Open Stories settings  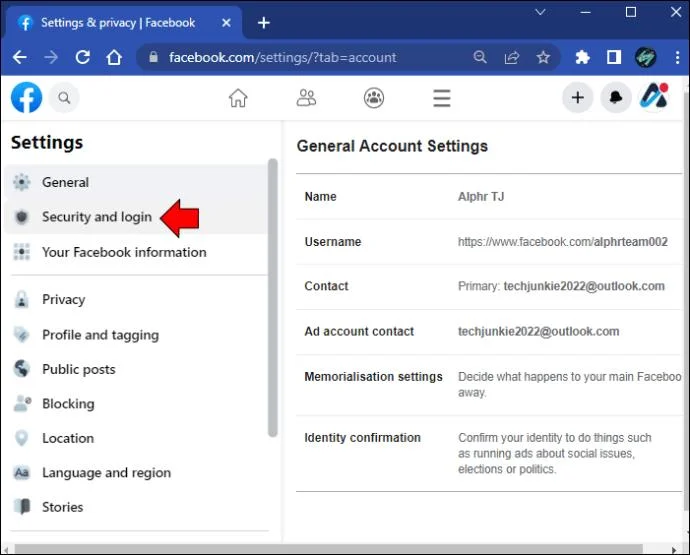point(135,507)
